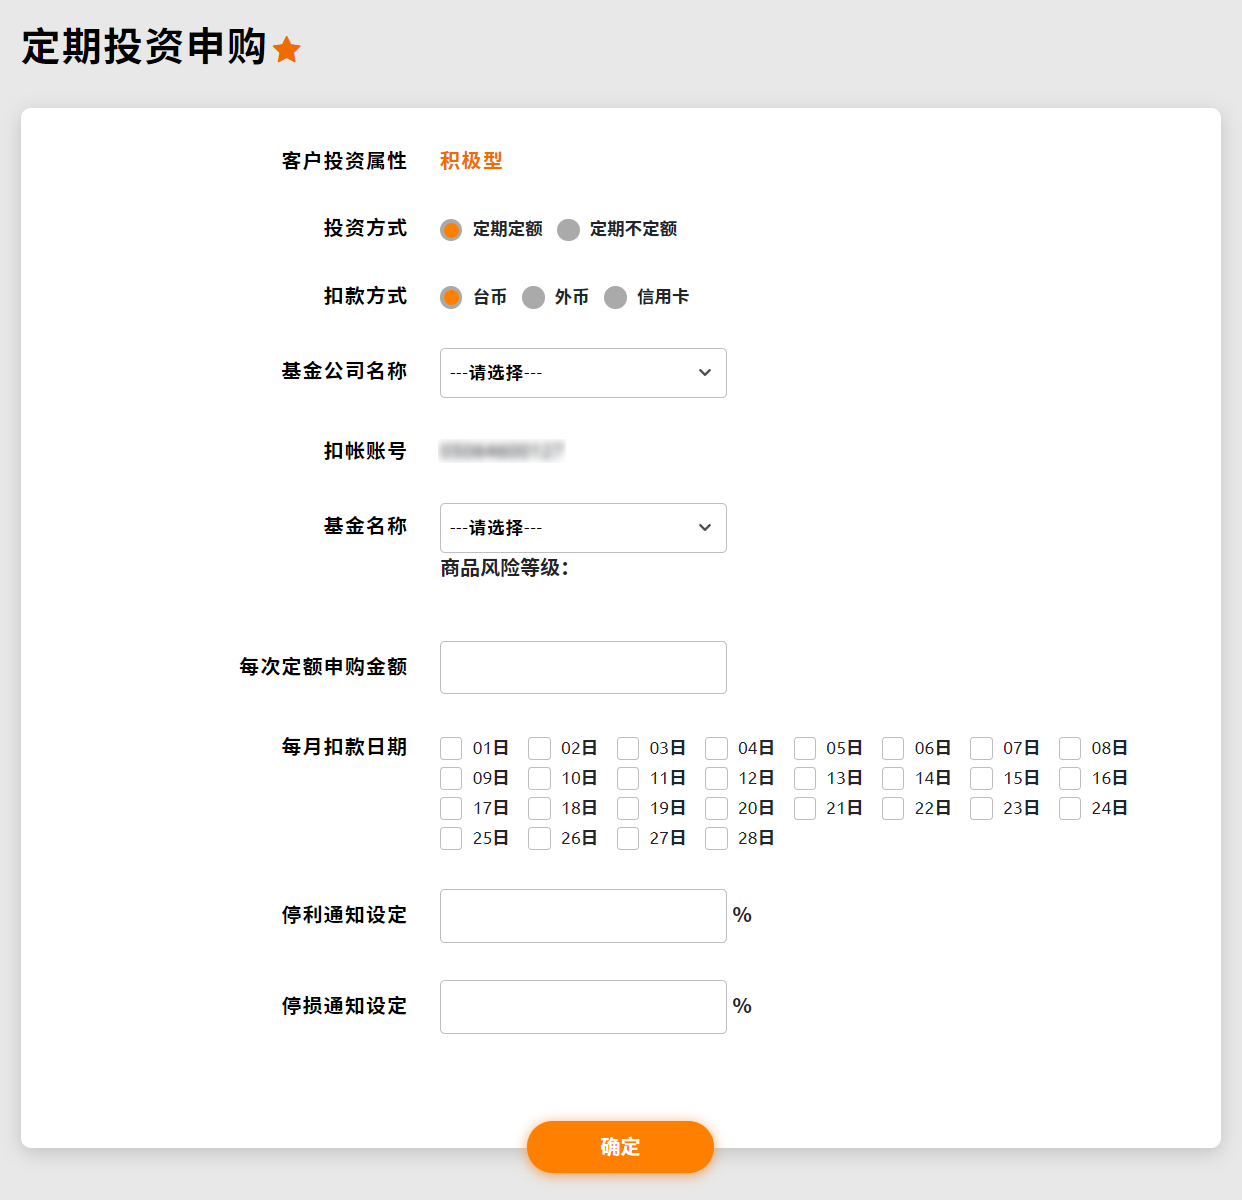Select the 20日 deduction date checkbox

click(x=716, y=809)
